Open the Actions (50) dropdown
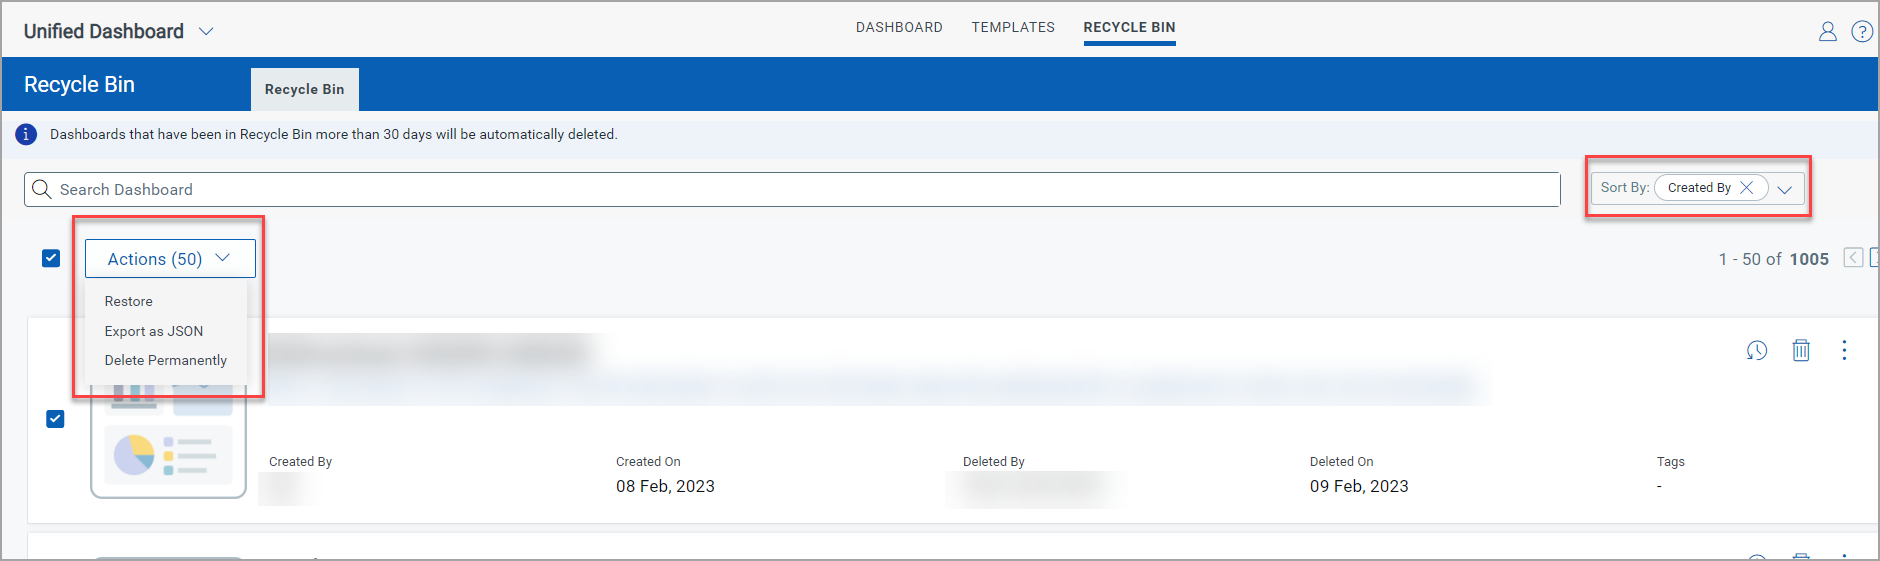The image size is (1880, 561). click(170, 258)
